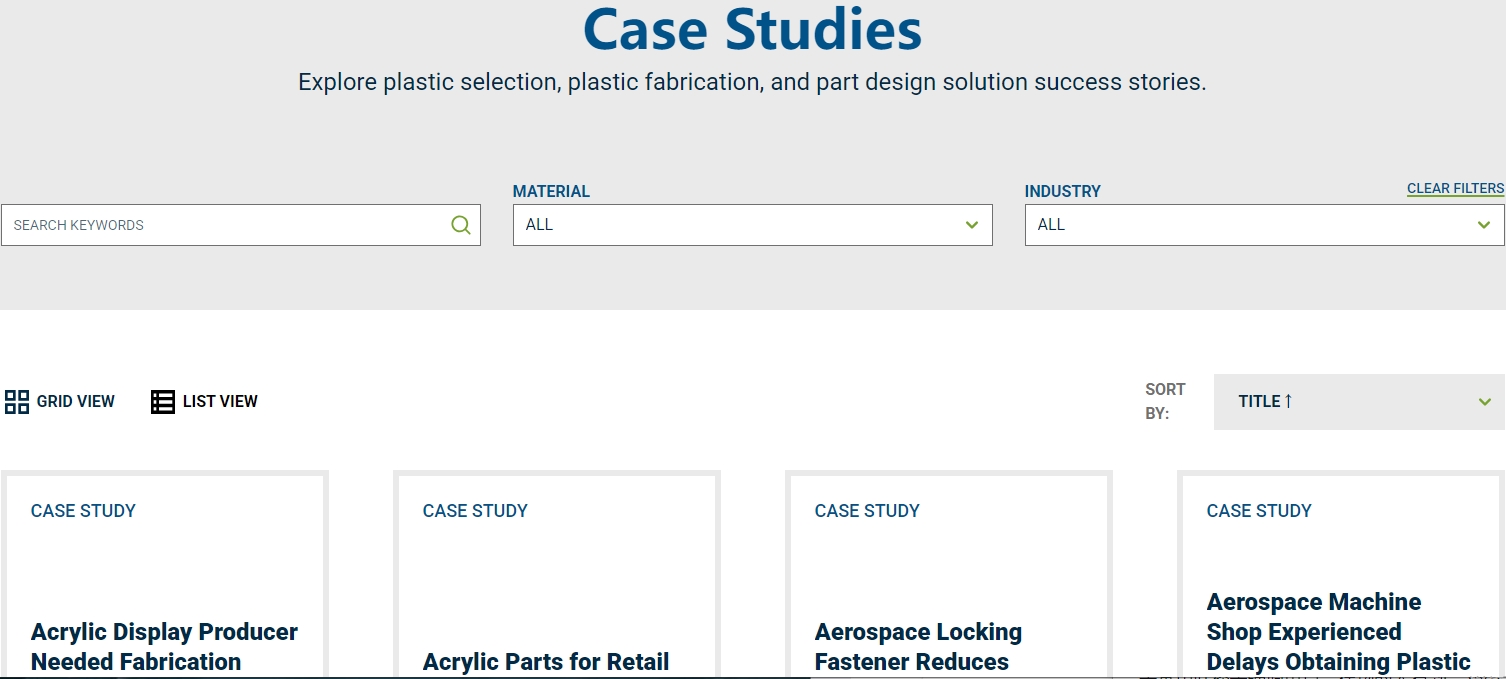Click the Industry dropdown chevron arrow
This screenshot has height=679, width=1506.
1484,225
